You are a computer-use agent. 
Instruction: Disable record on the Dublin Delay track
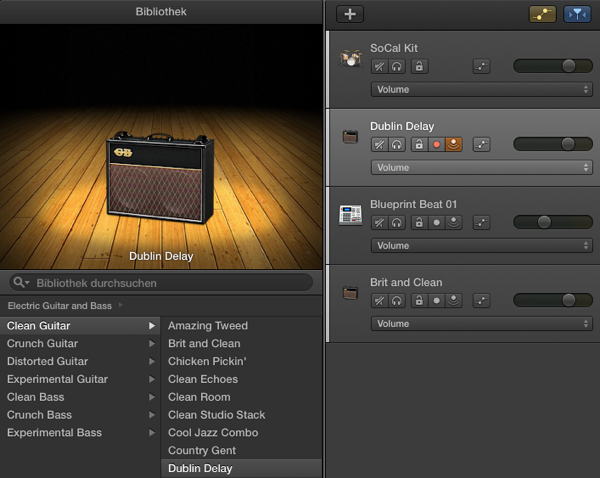tap(436, 144)
